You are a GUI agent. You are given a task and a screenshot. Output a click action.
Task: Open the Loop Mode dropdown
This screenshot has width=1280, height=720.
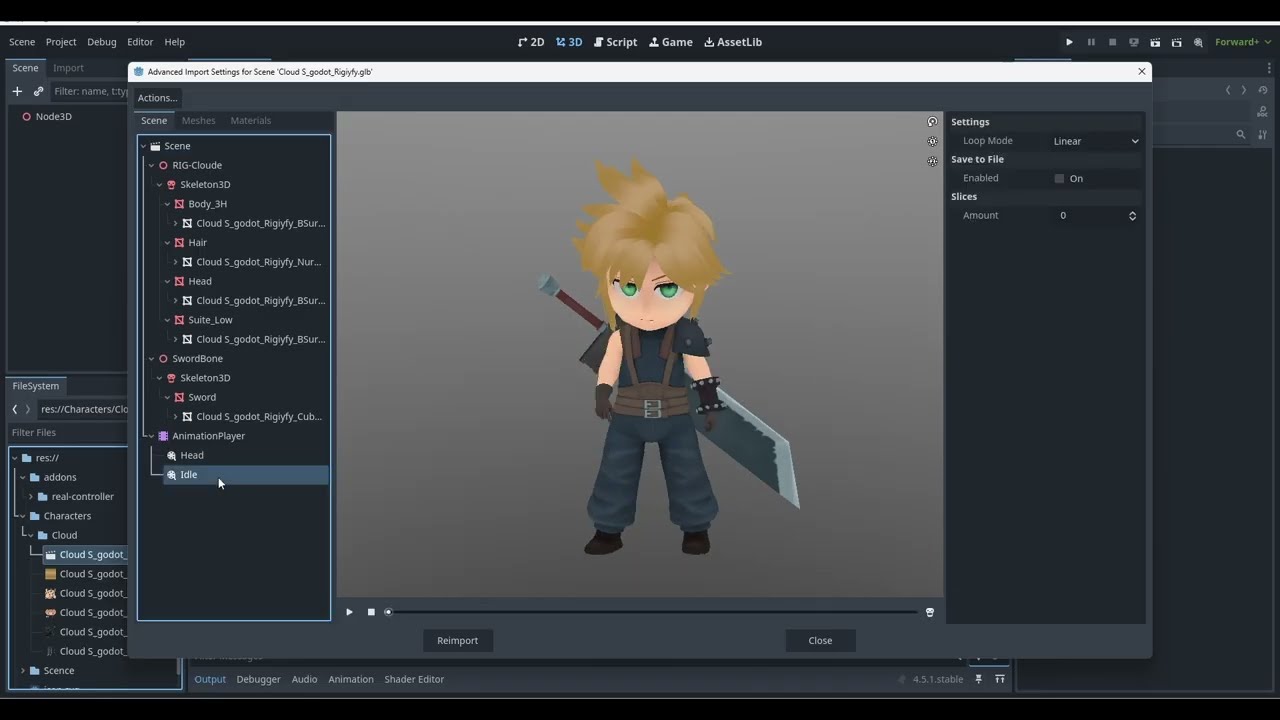(x=1095, y=141)
